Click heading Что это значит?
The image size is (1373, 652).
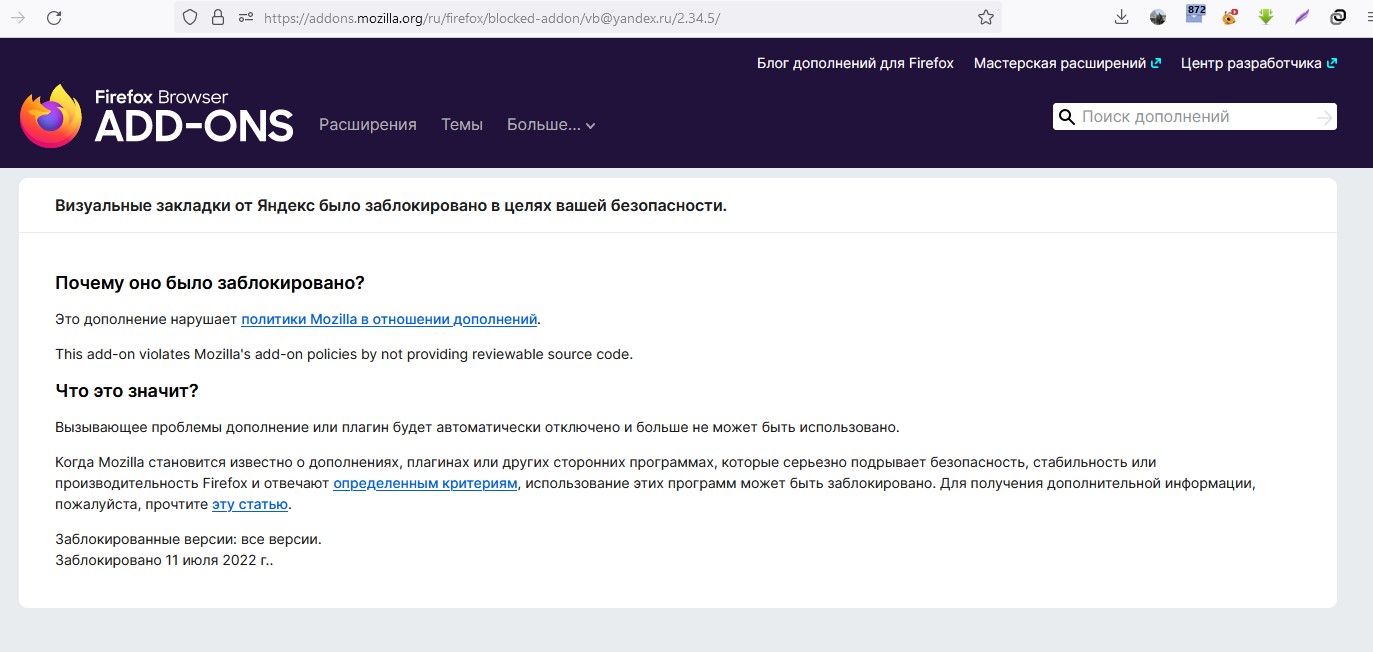click(127, 391)
